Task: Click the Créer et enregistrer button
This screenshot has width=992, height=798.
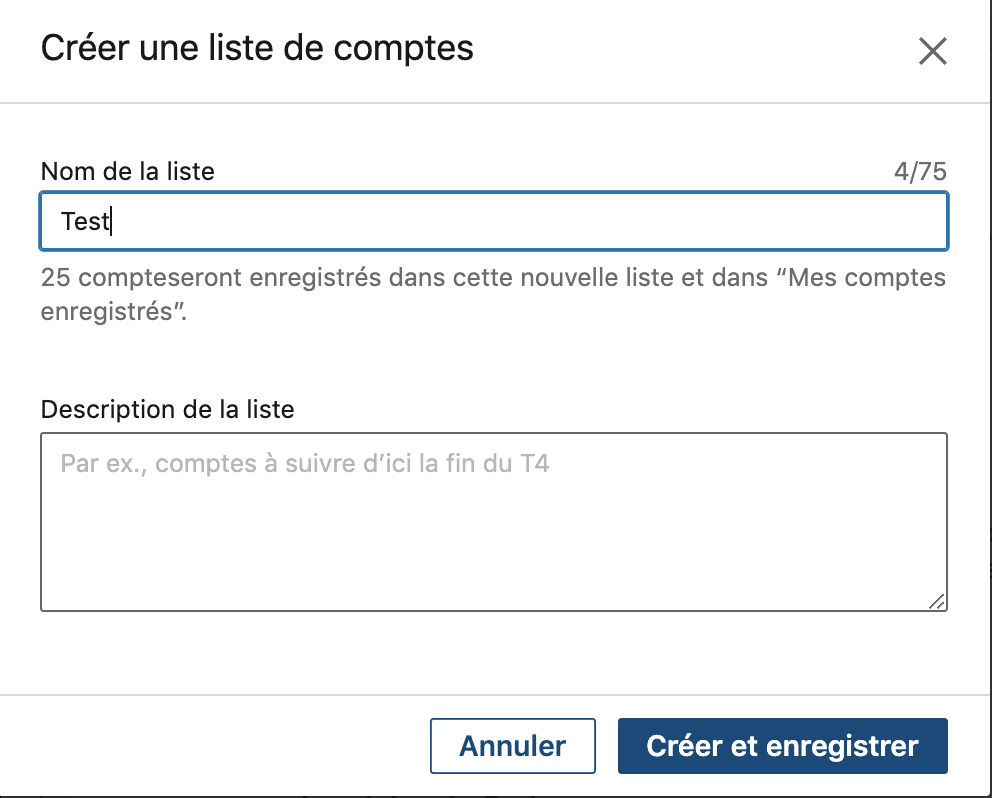Action: pos(783,746)
